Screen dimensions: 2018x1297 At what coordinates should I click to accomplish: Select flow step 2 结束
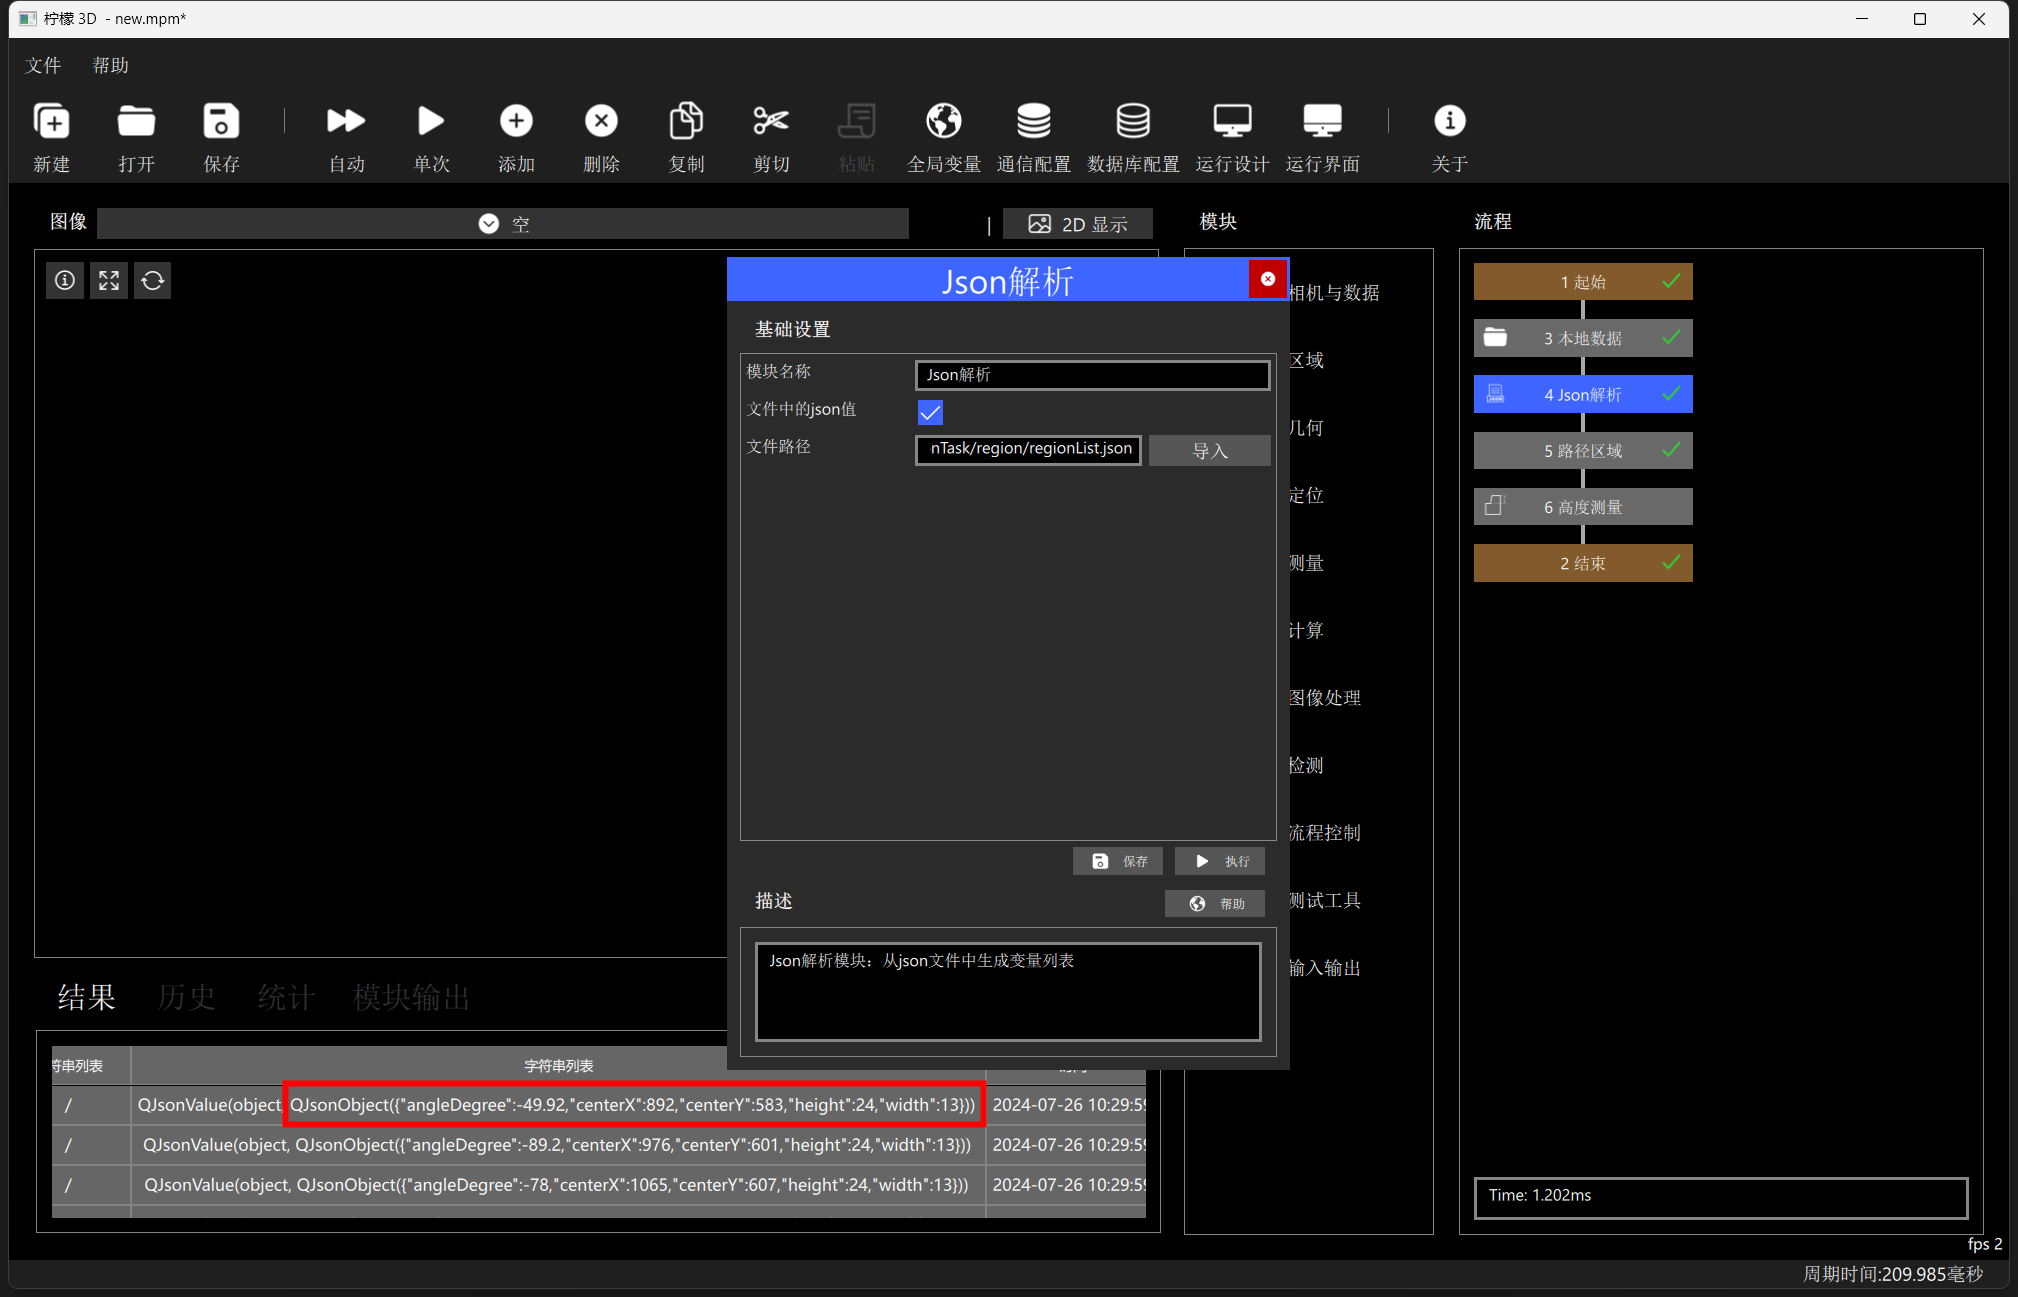tap(1583, 563)
